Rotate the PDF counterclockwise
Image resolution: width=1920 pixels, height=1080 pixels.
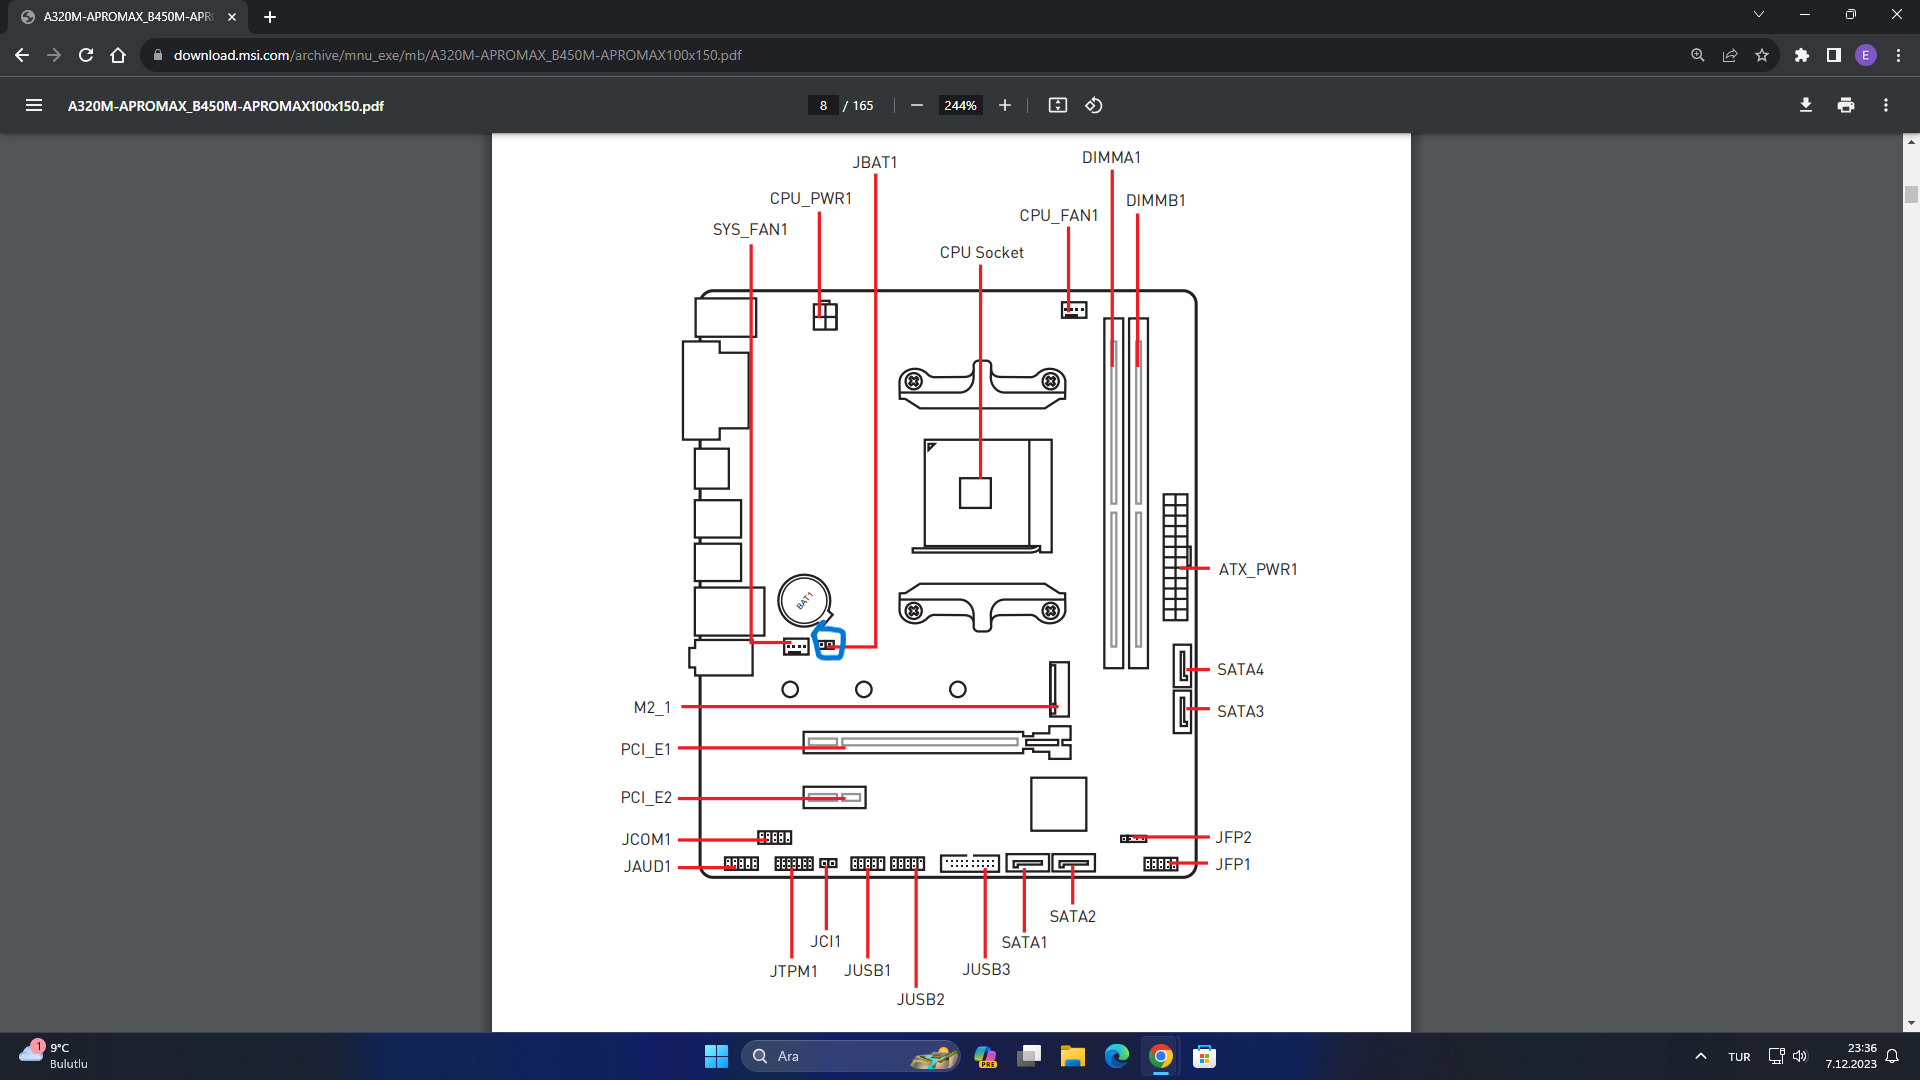tap(1094, 105)
